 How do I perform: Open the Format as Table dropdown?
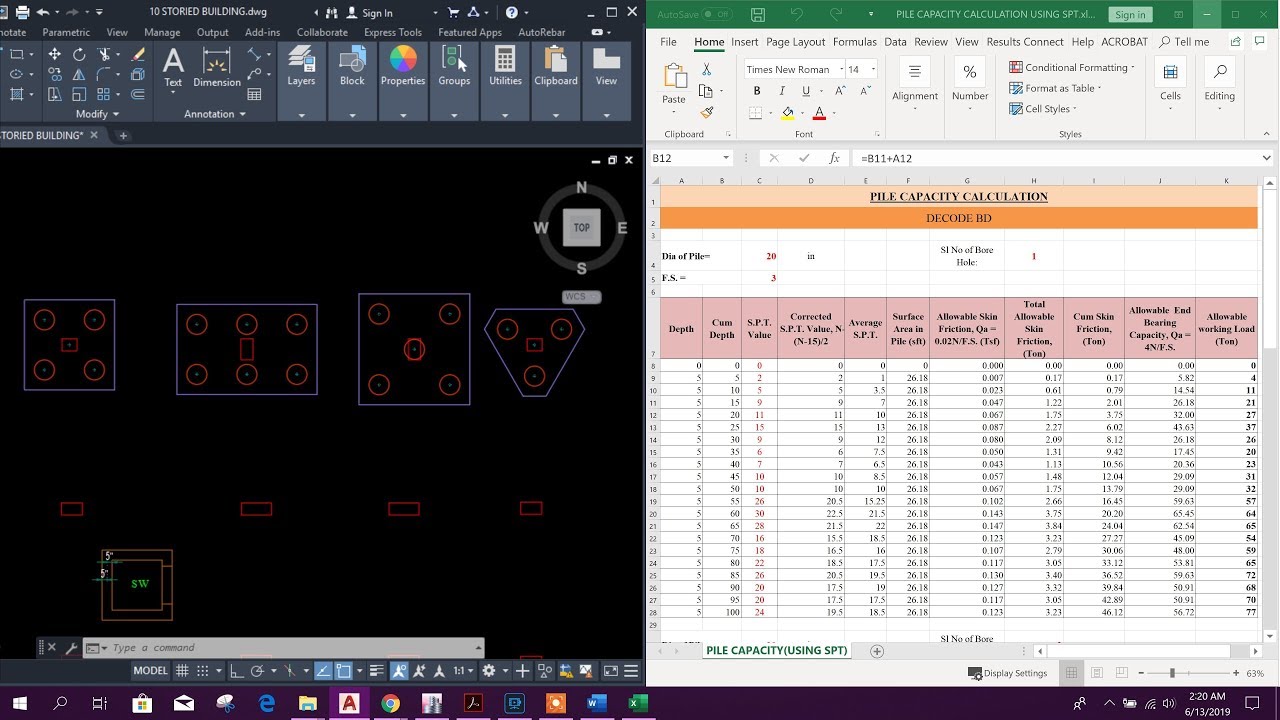(1056, 88)
